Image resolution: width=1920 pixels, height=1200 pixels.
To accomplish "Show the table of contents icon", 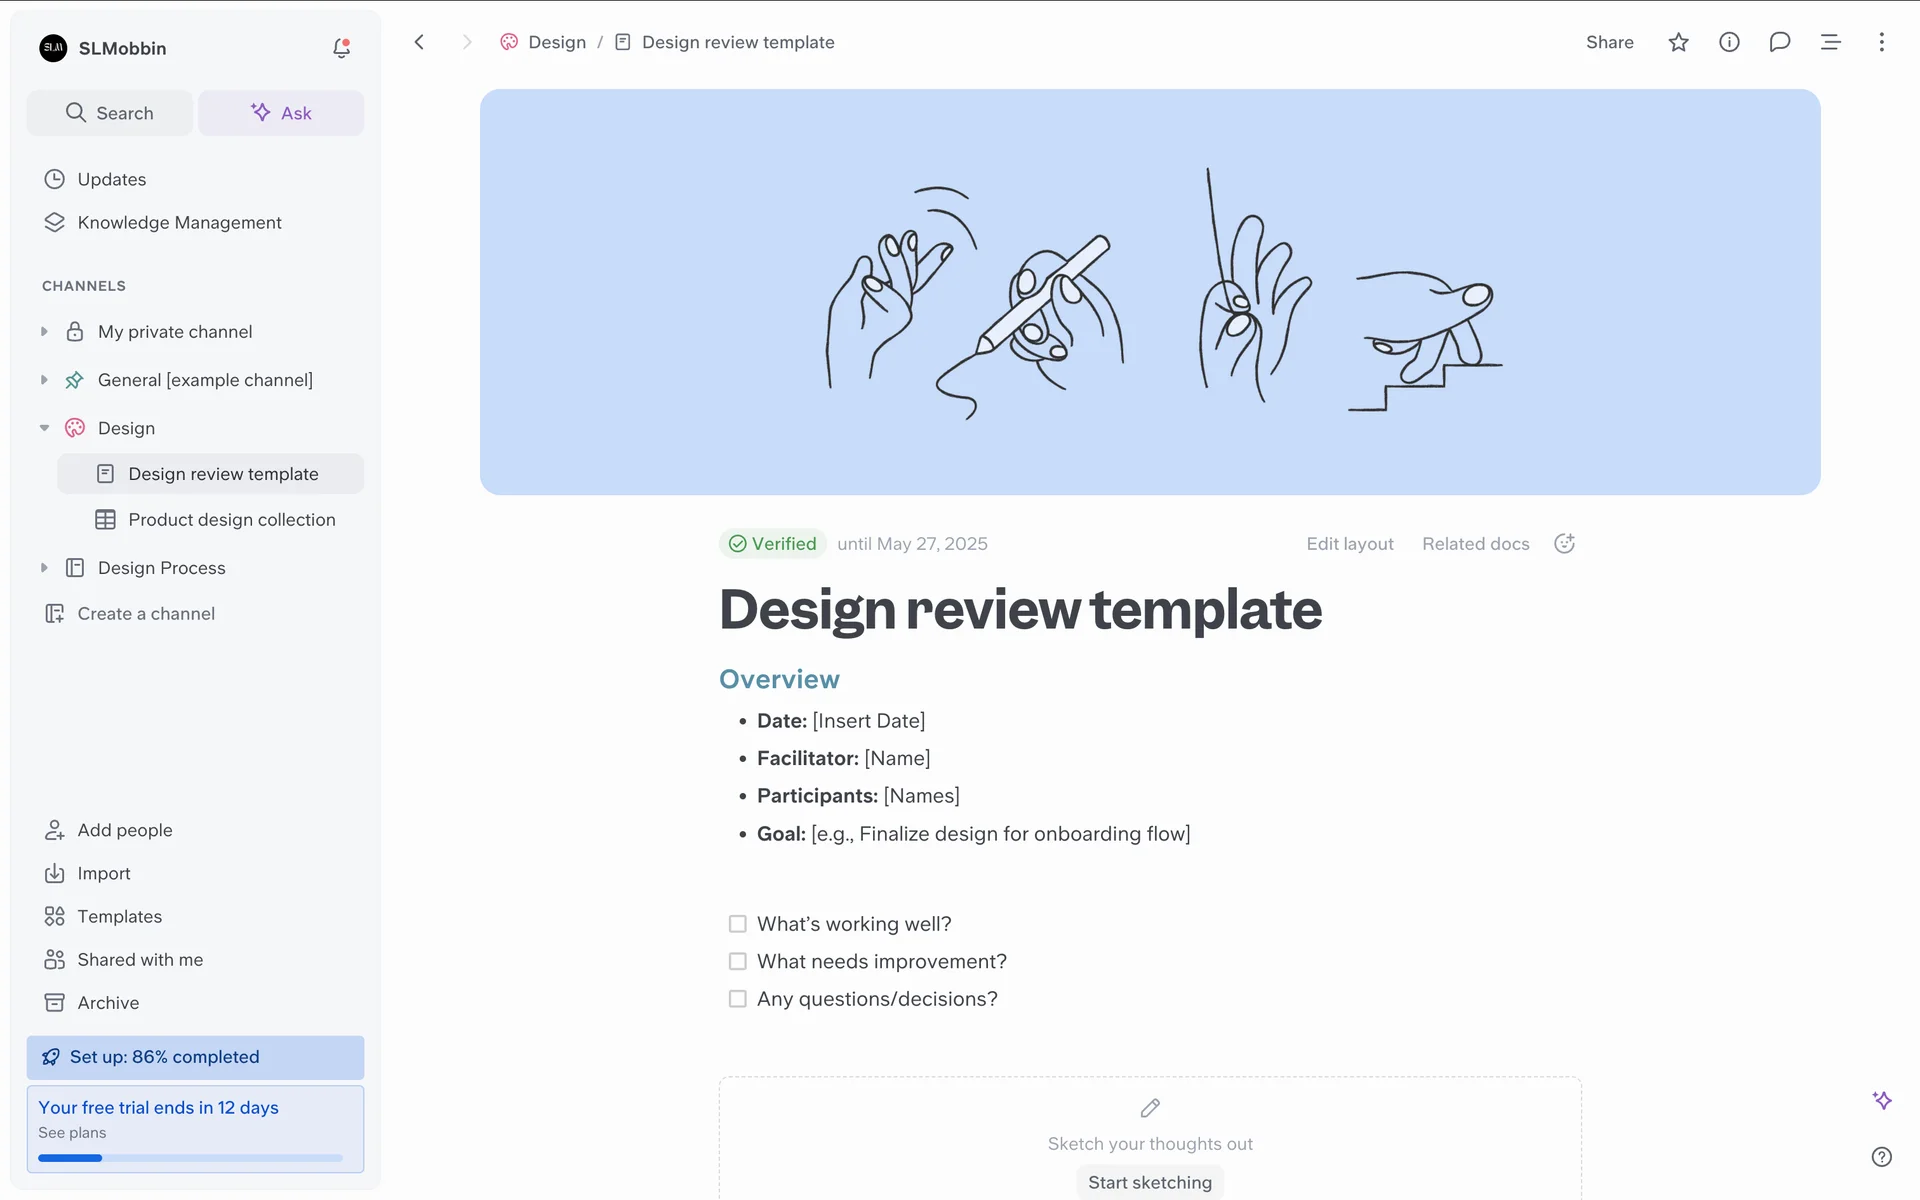I will (x=1830, y=42).
